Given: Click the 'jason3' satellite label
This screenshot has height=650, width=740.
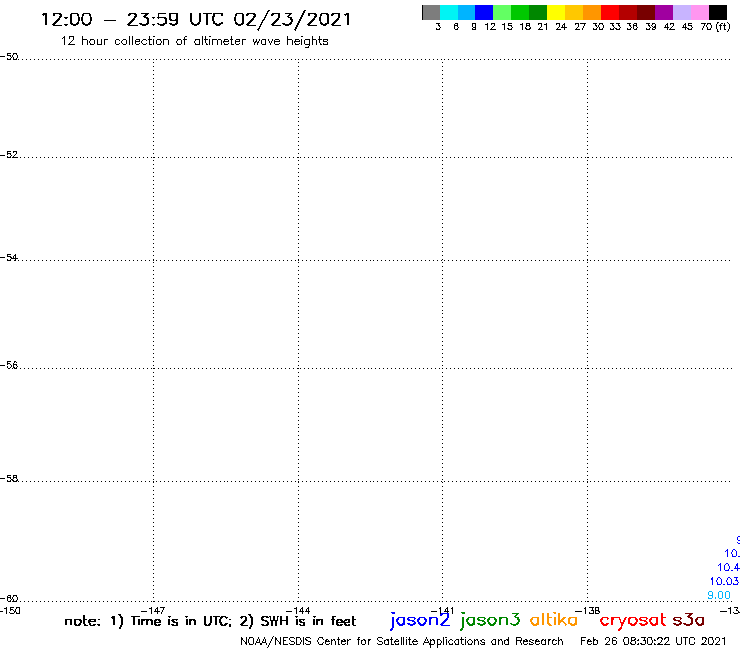Looking at the screenshot, I should tap(490, 620).
